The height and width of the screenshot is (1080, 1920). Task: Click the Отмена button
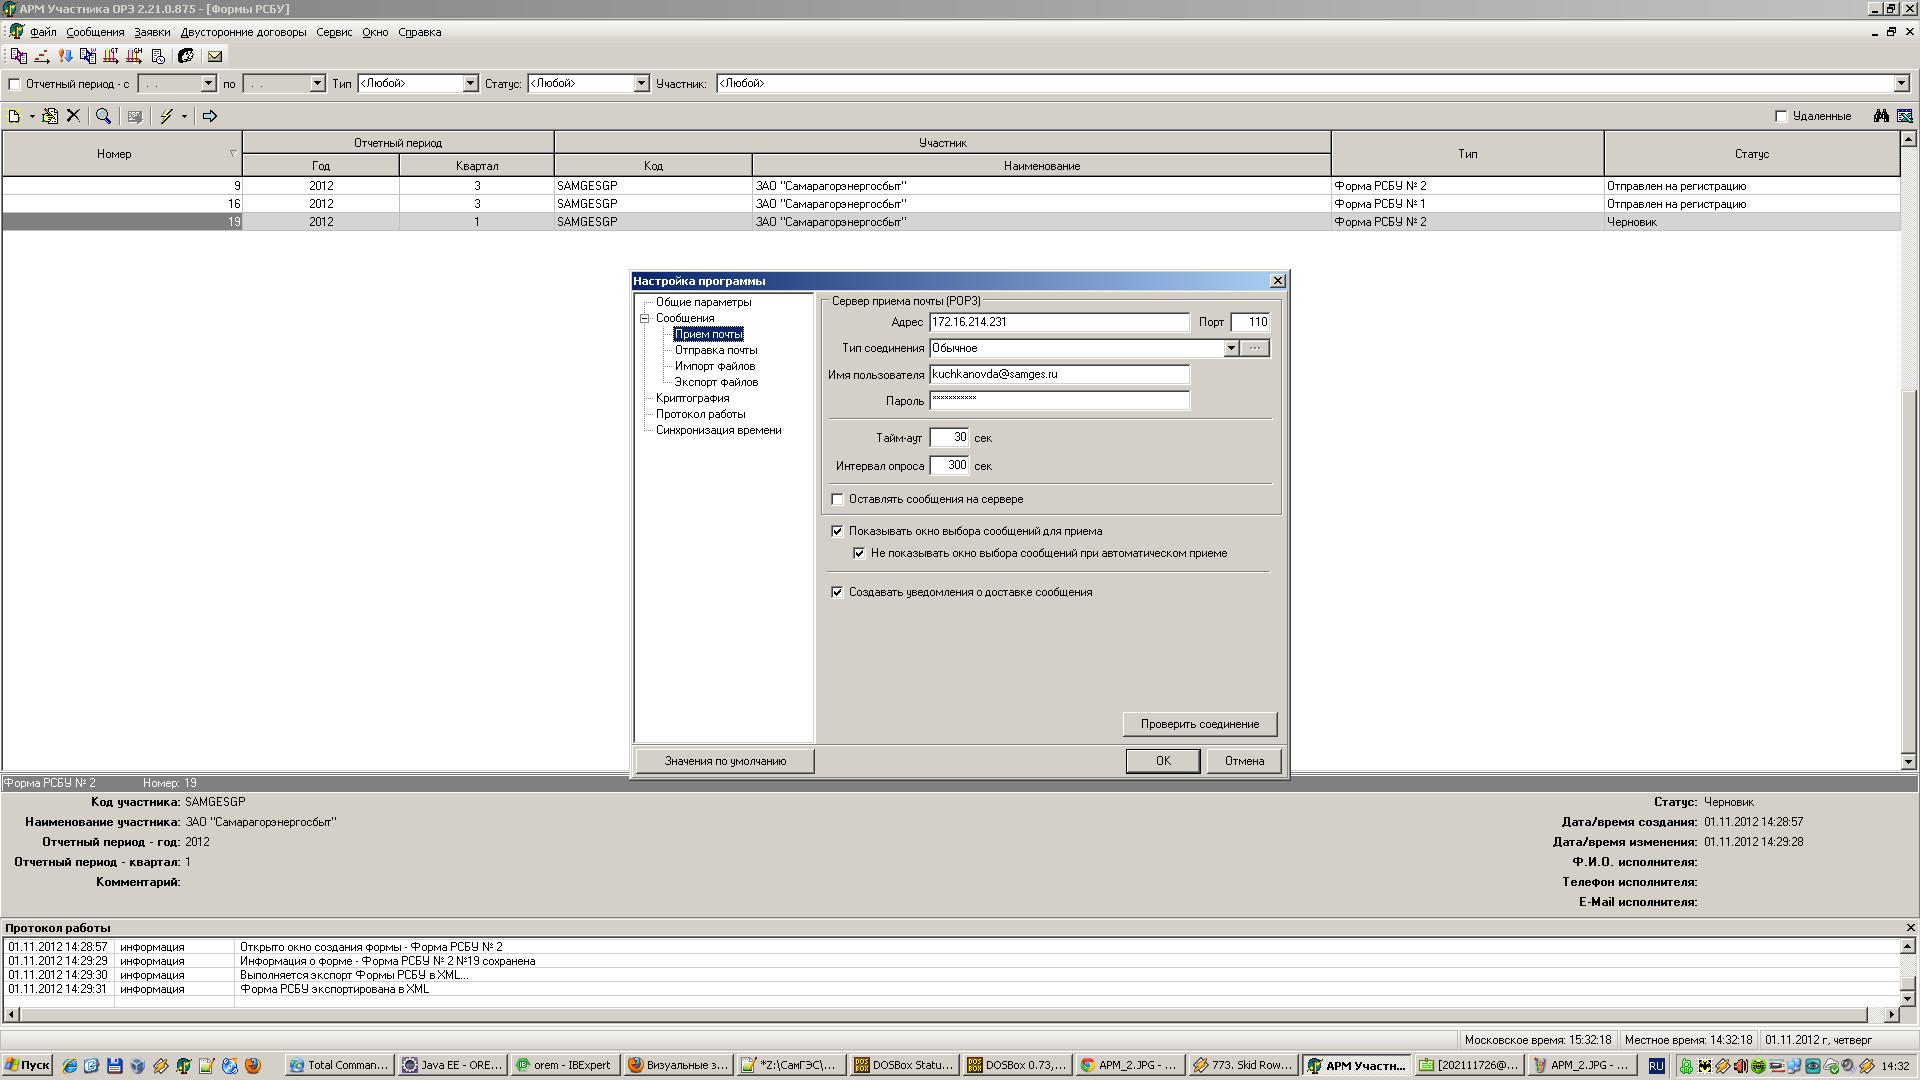(x=1244, y=761)
